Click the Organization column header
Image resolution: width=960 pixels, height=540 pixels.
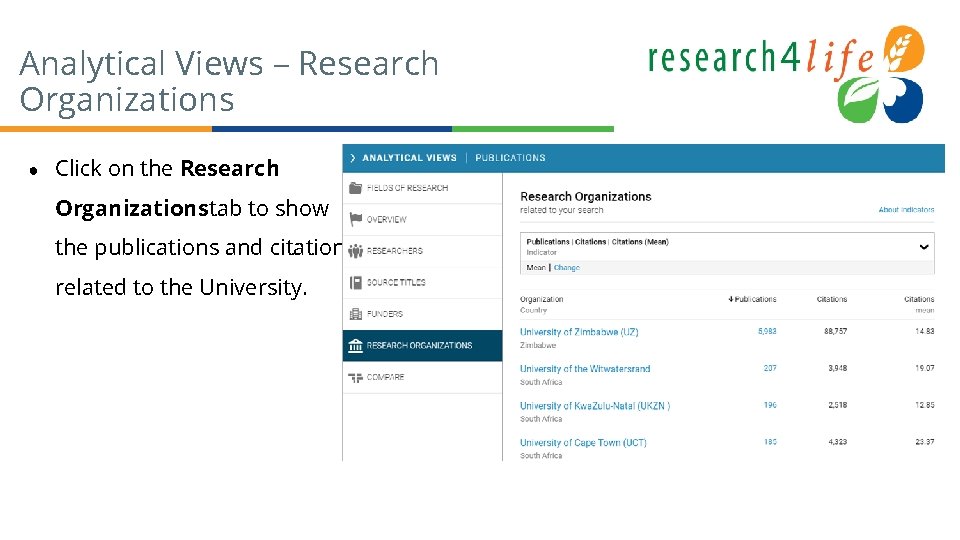coord(541,299)
